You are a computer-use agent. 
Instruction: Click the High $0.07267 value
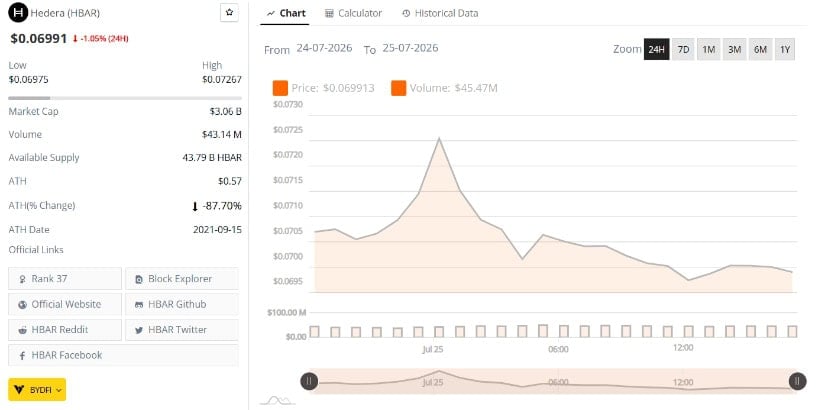pyautogui.click(x=222, y=79)
